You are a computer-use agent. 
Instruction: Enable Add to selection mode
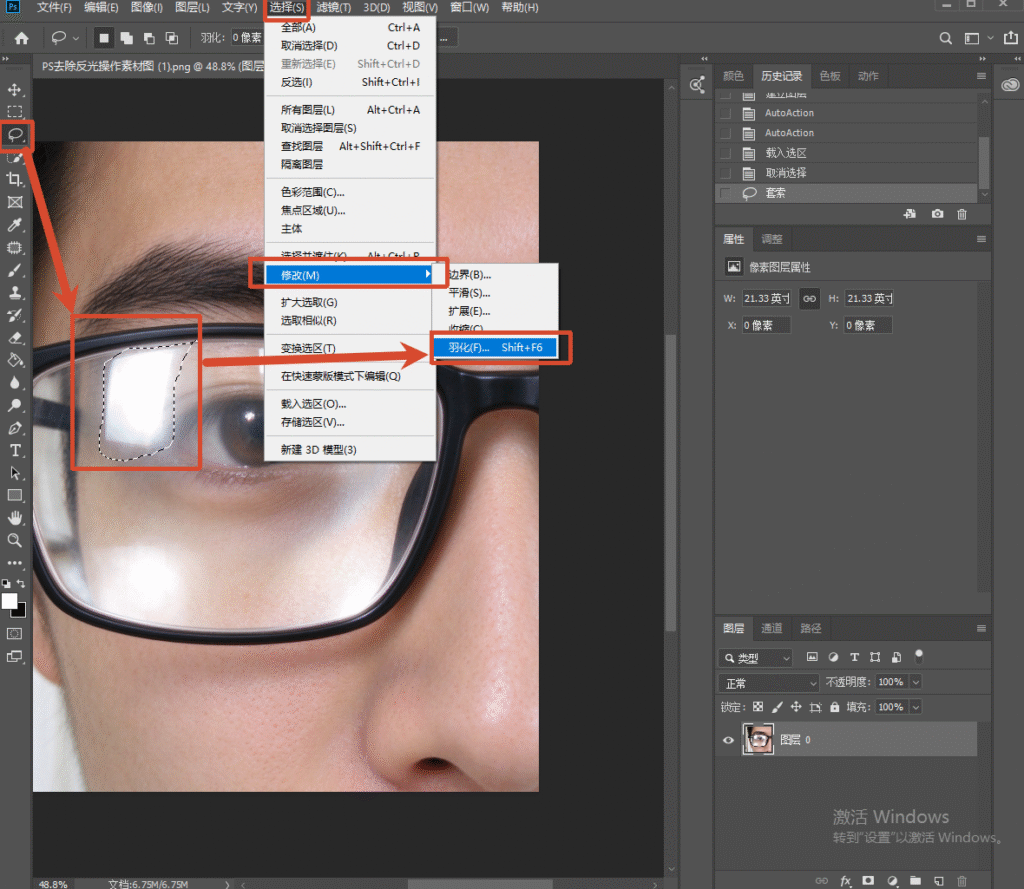(127, 39)
